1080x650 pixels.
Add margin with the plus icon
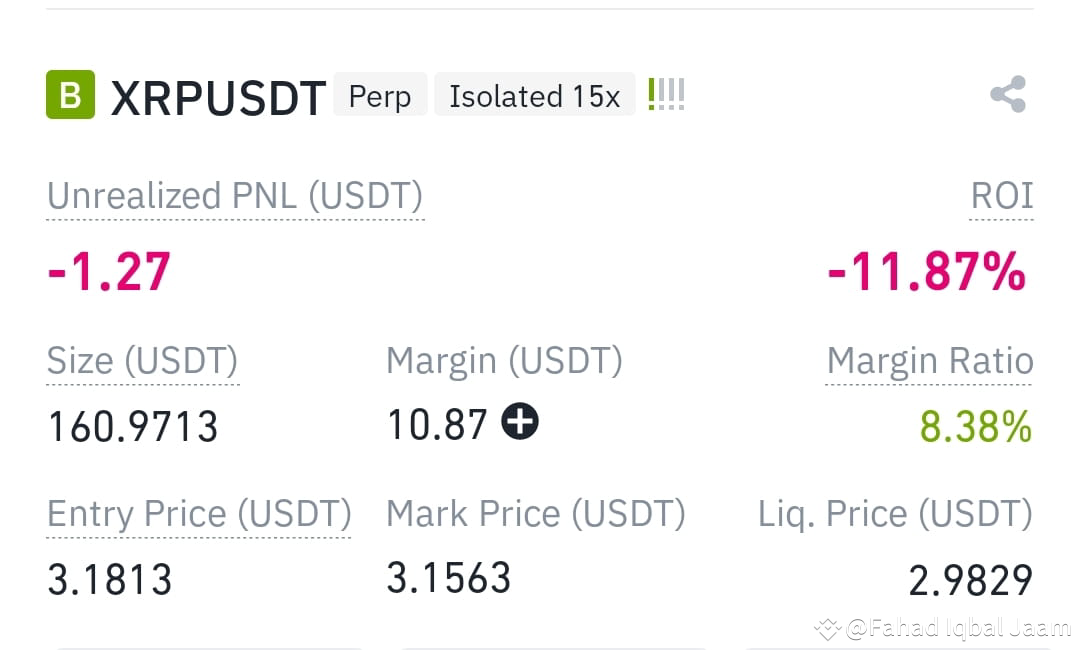520,421
